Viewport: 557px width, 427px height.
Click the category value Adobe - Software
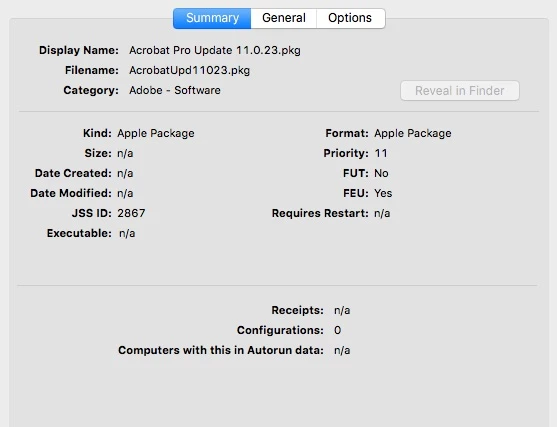(x=175, y=90)
